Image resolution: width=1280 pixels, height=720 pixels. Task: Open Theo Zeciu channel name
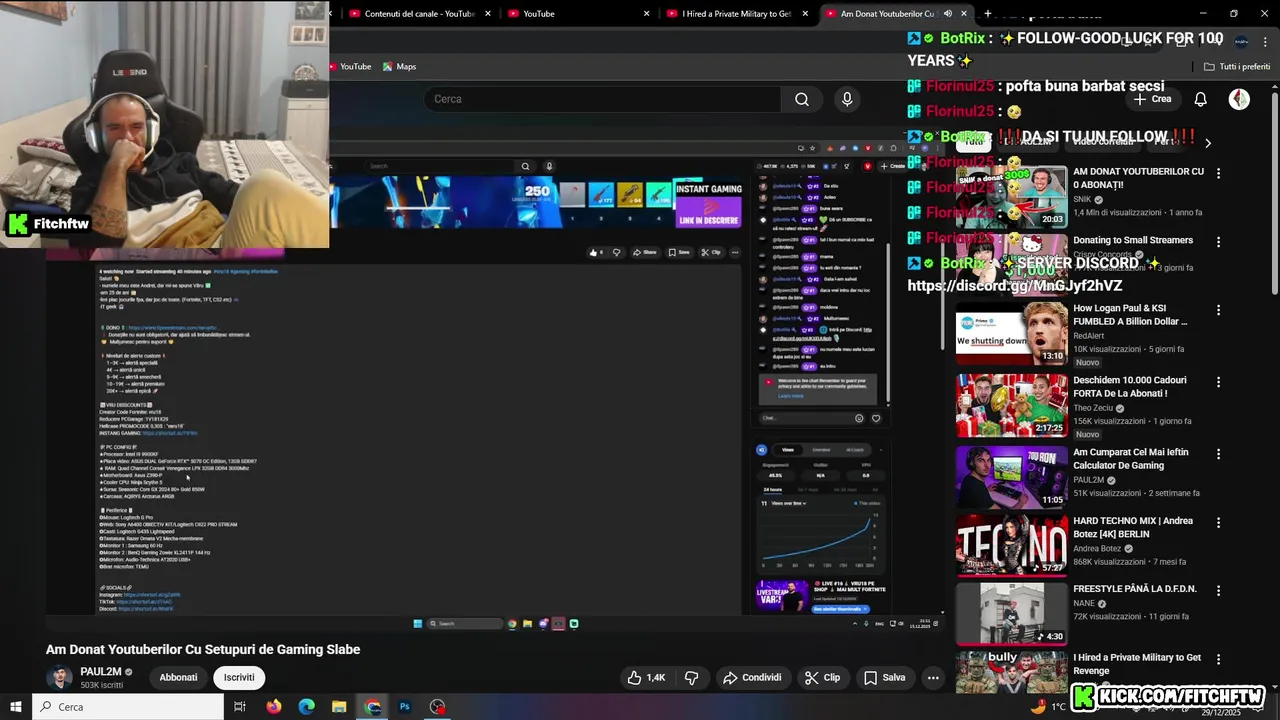[x=1096, y=408]
